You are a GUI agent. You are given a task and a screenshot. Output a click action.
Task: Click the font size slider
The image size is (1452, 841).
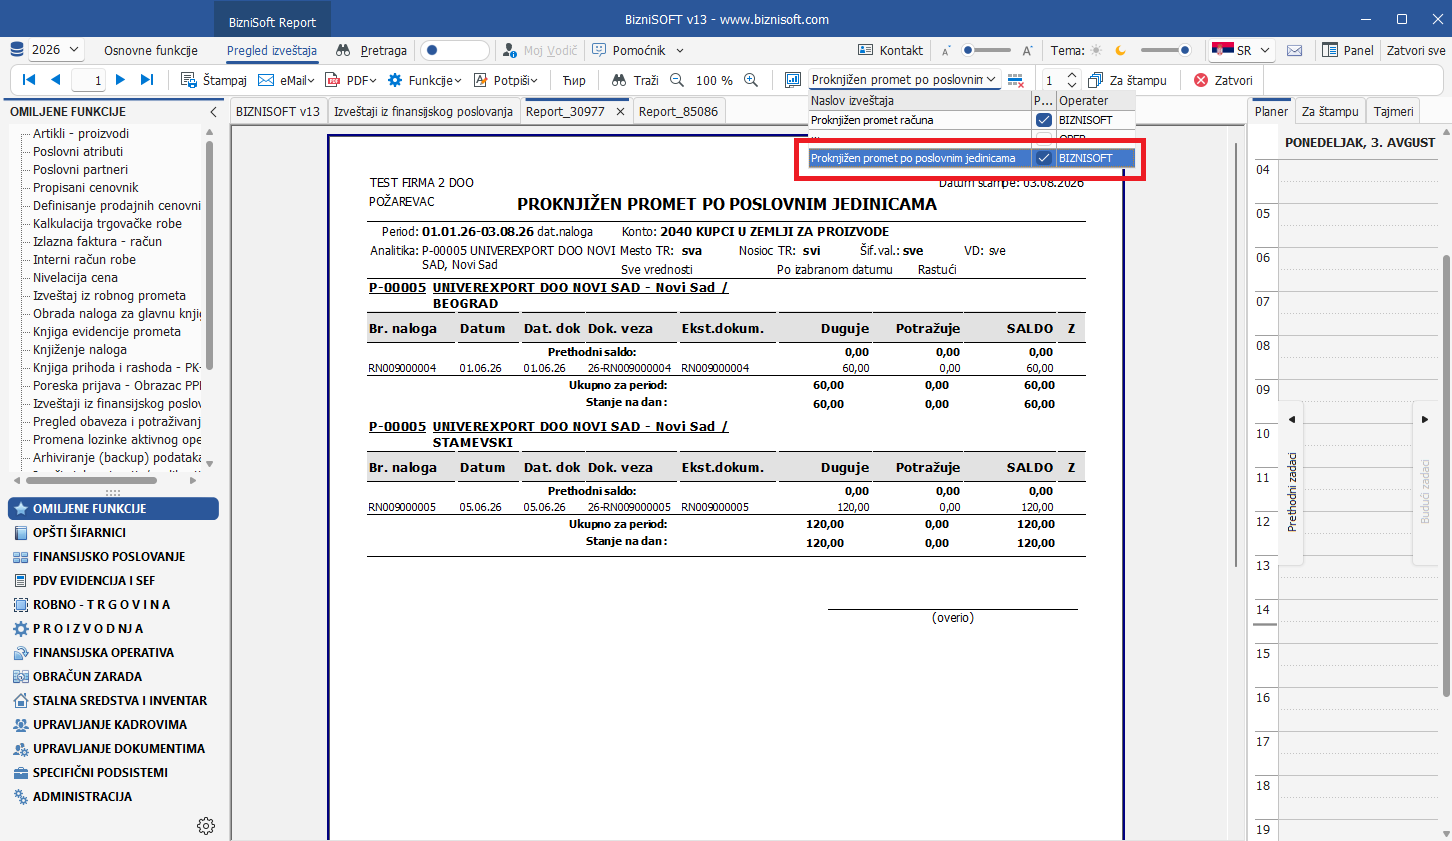pyautogui.click(x=987, y=50)
